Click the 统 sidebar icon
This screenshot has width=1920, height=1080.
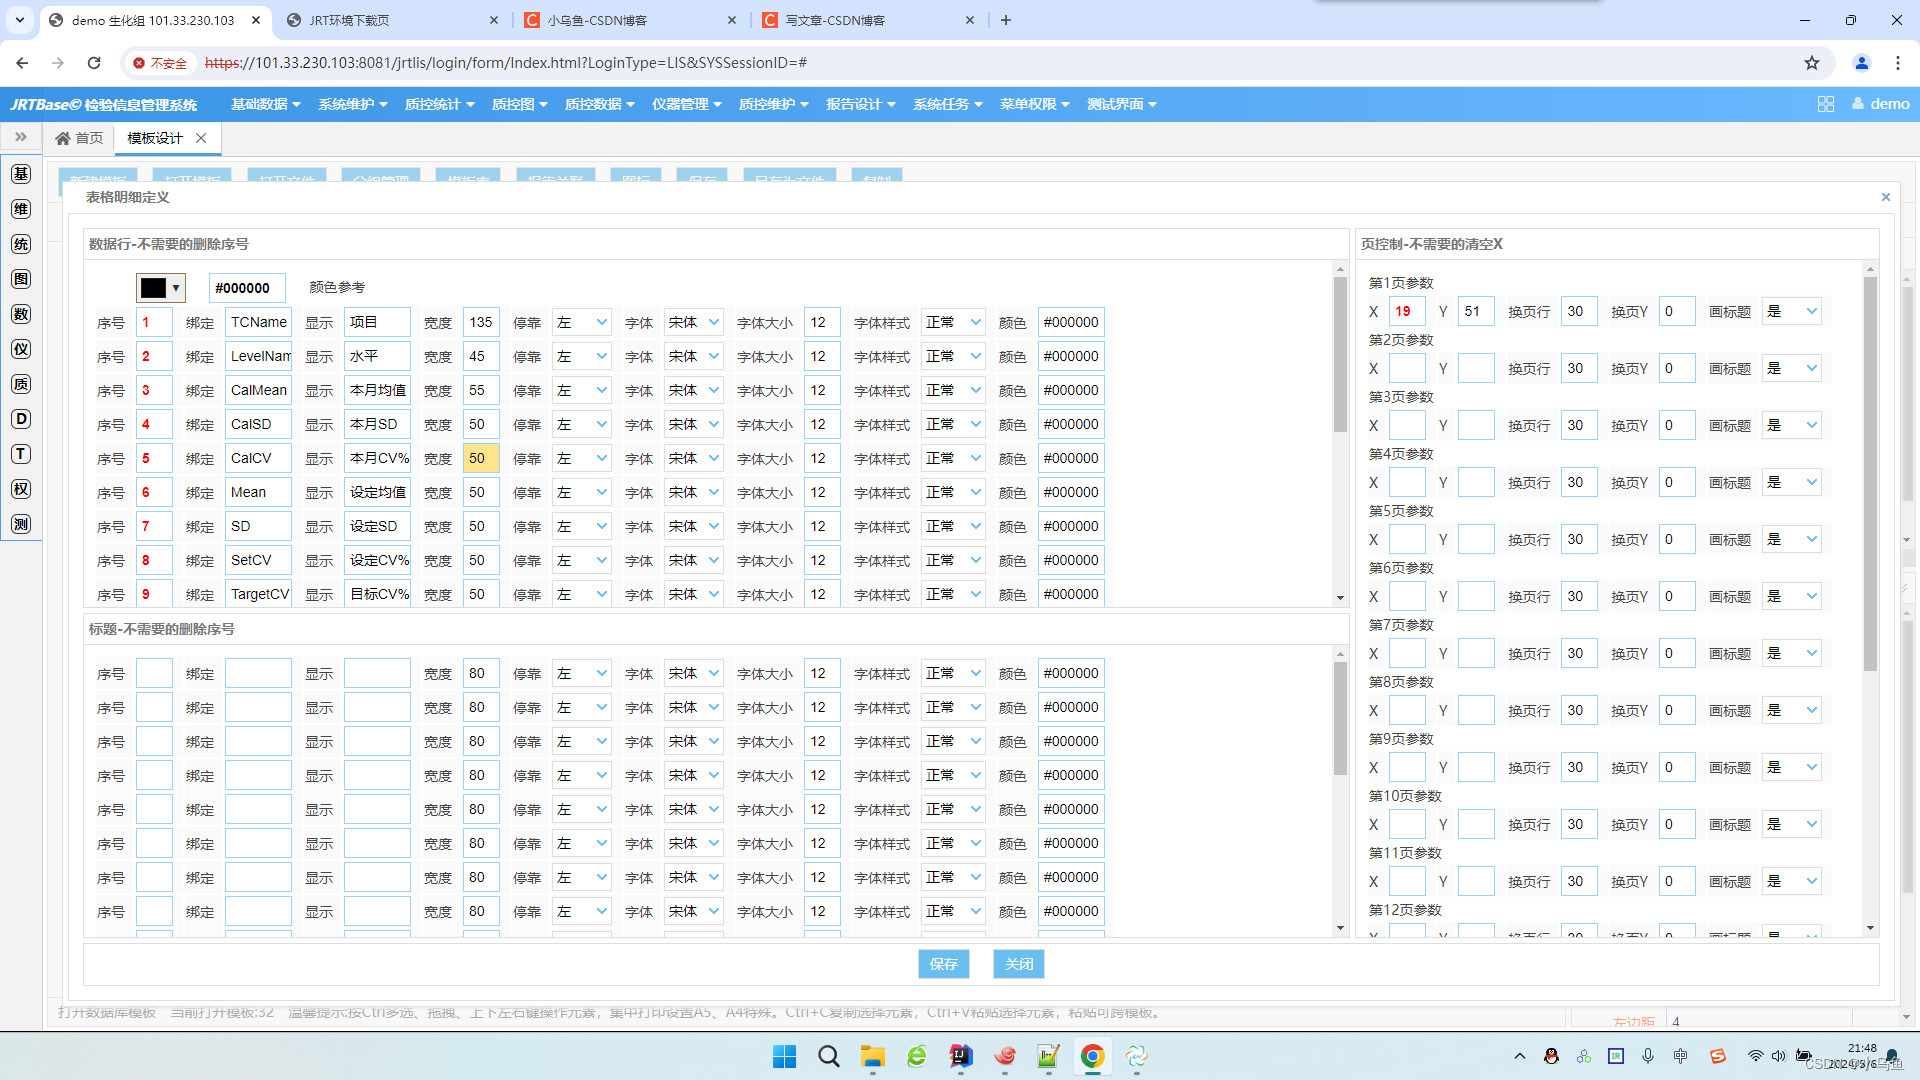coord(21,244)
